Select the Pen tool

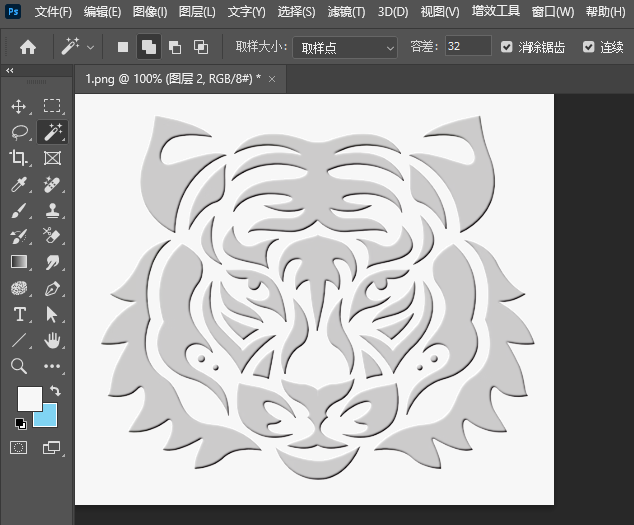(52, 288)
